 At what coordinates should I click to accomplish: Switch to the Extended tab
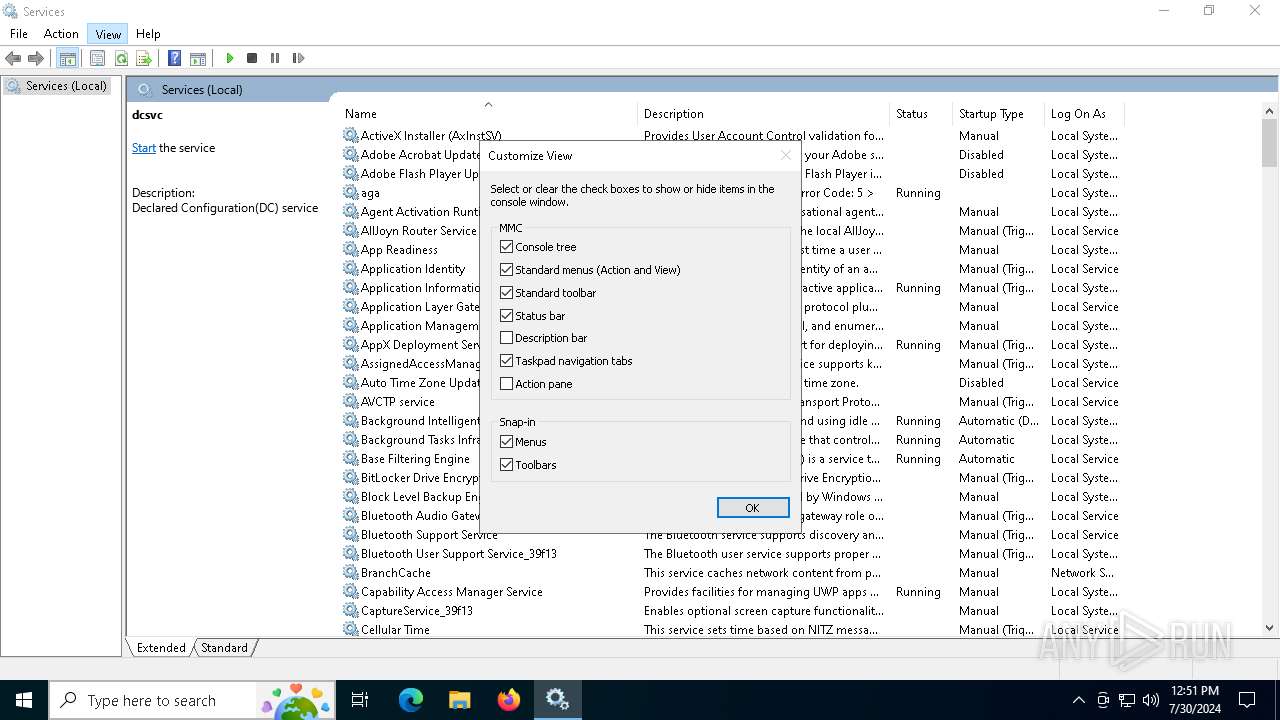pyautogui.click(x=161, y=647)
